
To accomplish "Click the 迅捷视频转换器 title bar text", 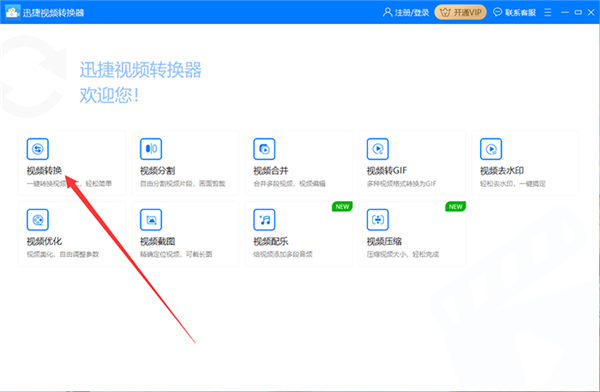I will click(x=53, y=13).
